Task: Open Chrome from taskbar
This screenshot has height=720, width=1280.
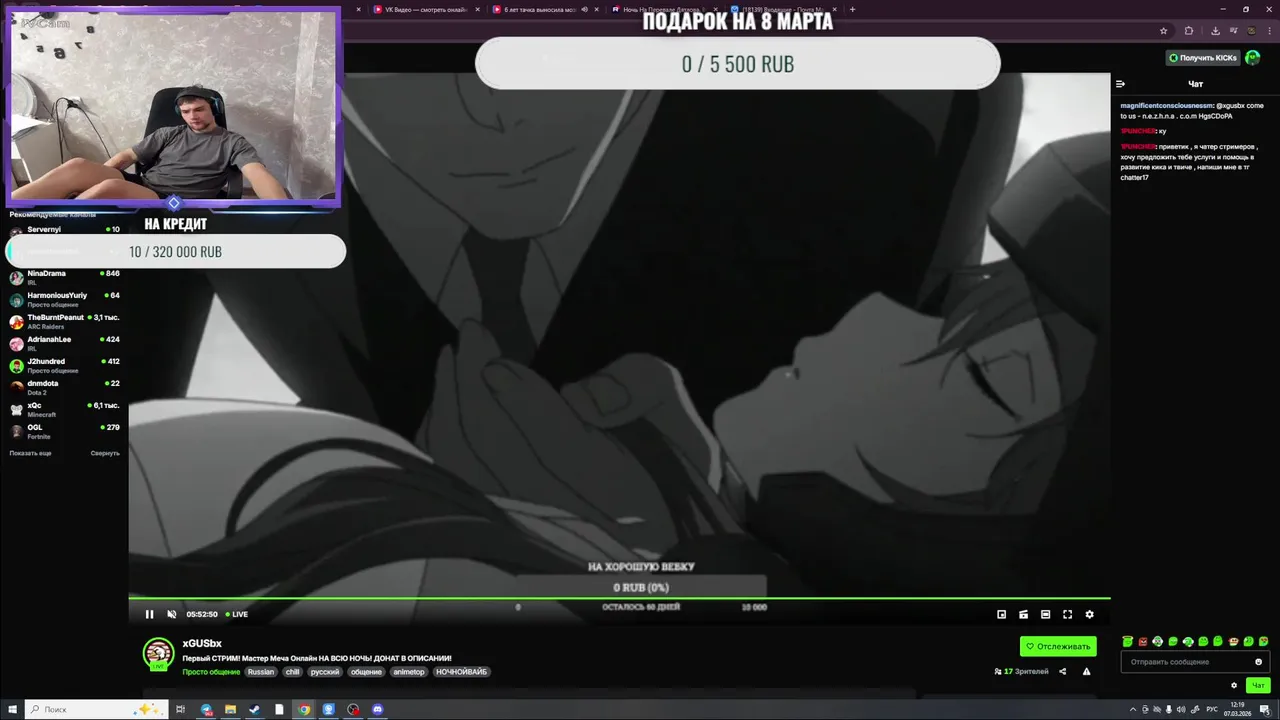Action: [304, 709]
